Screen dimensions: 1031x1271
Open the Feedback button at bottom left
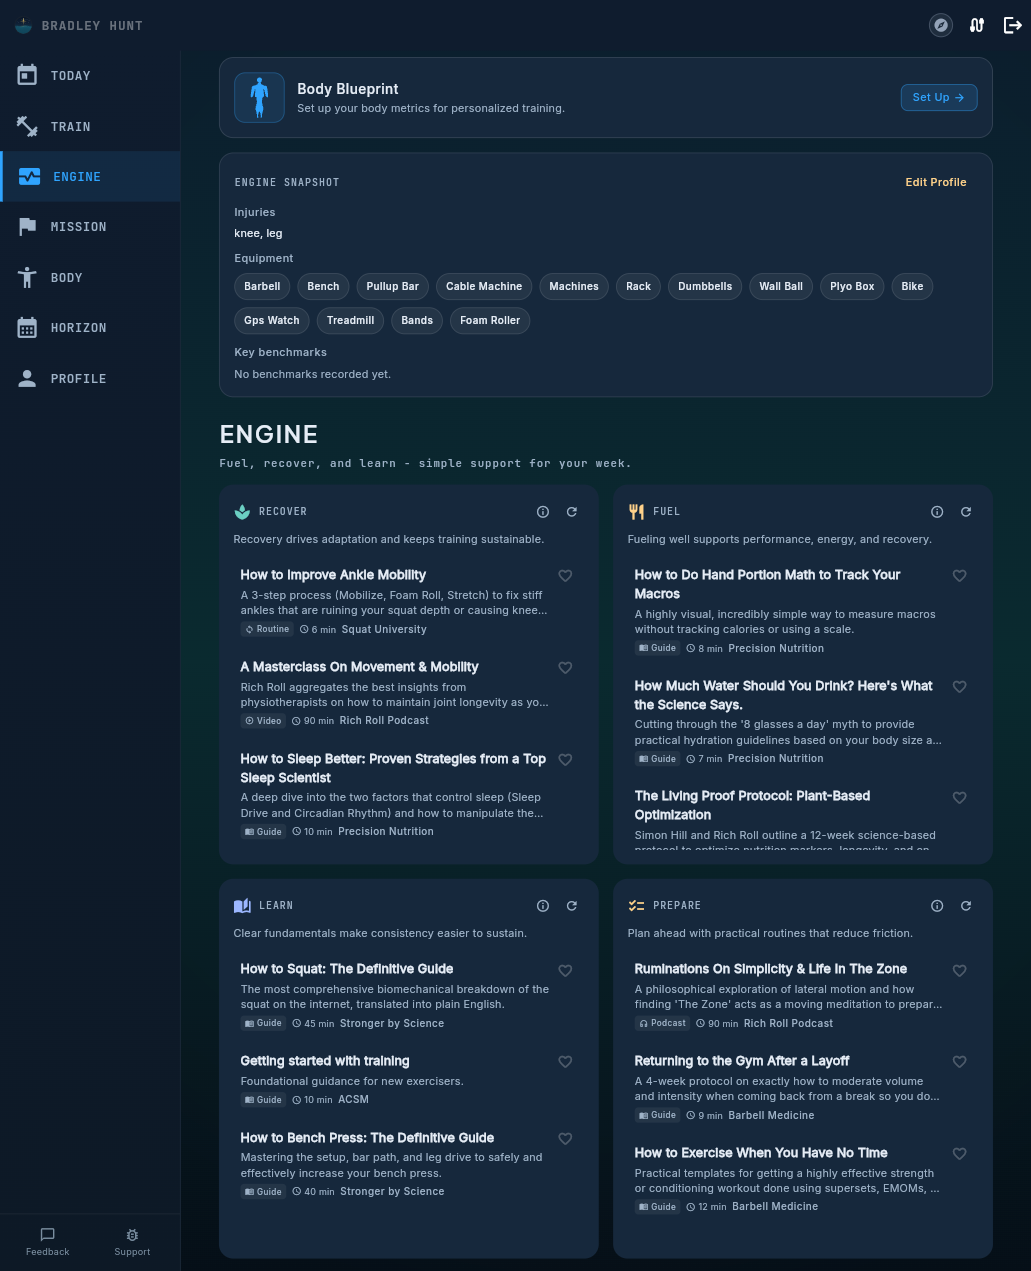(x=47, y=1241)
